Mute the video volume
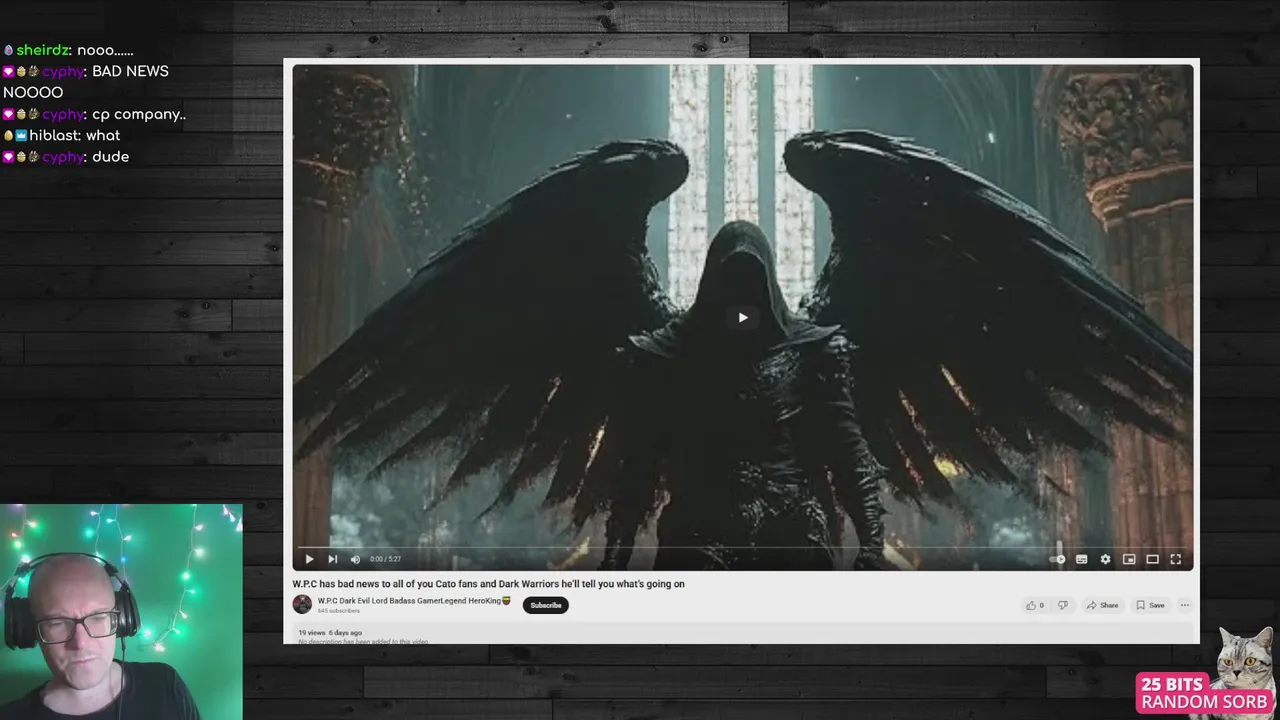This screenshot has width=1280, height=720. tap(355, 559)
